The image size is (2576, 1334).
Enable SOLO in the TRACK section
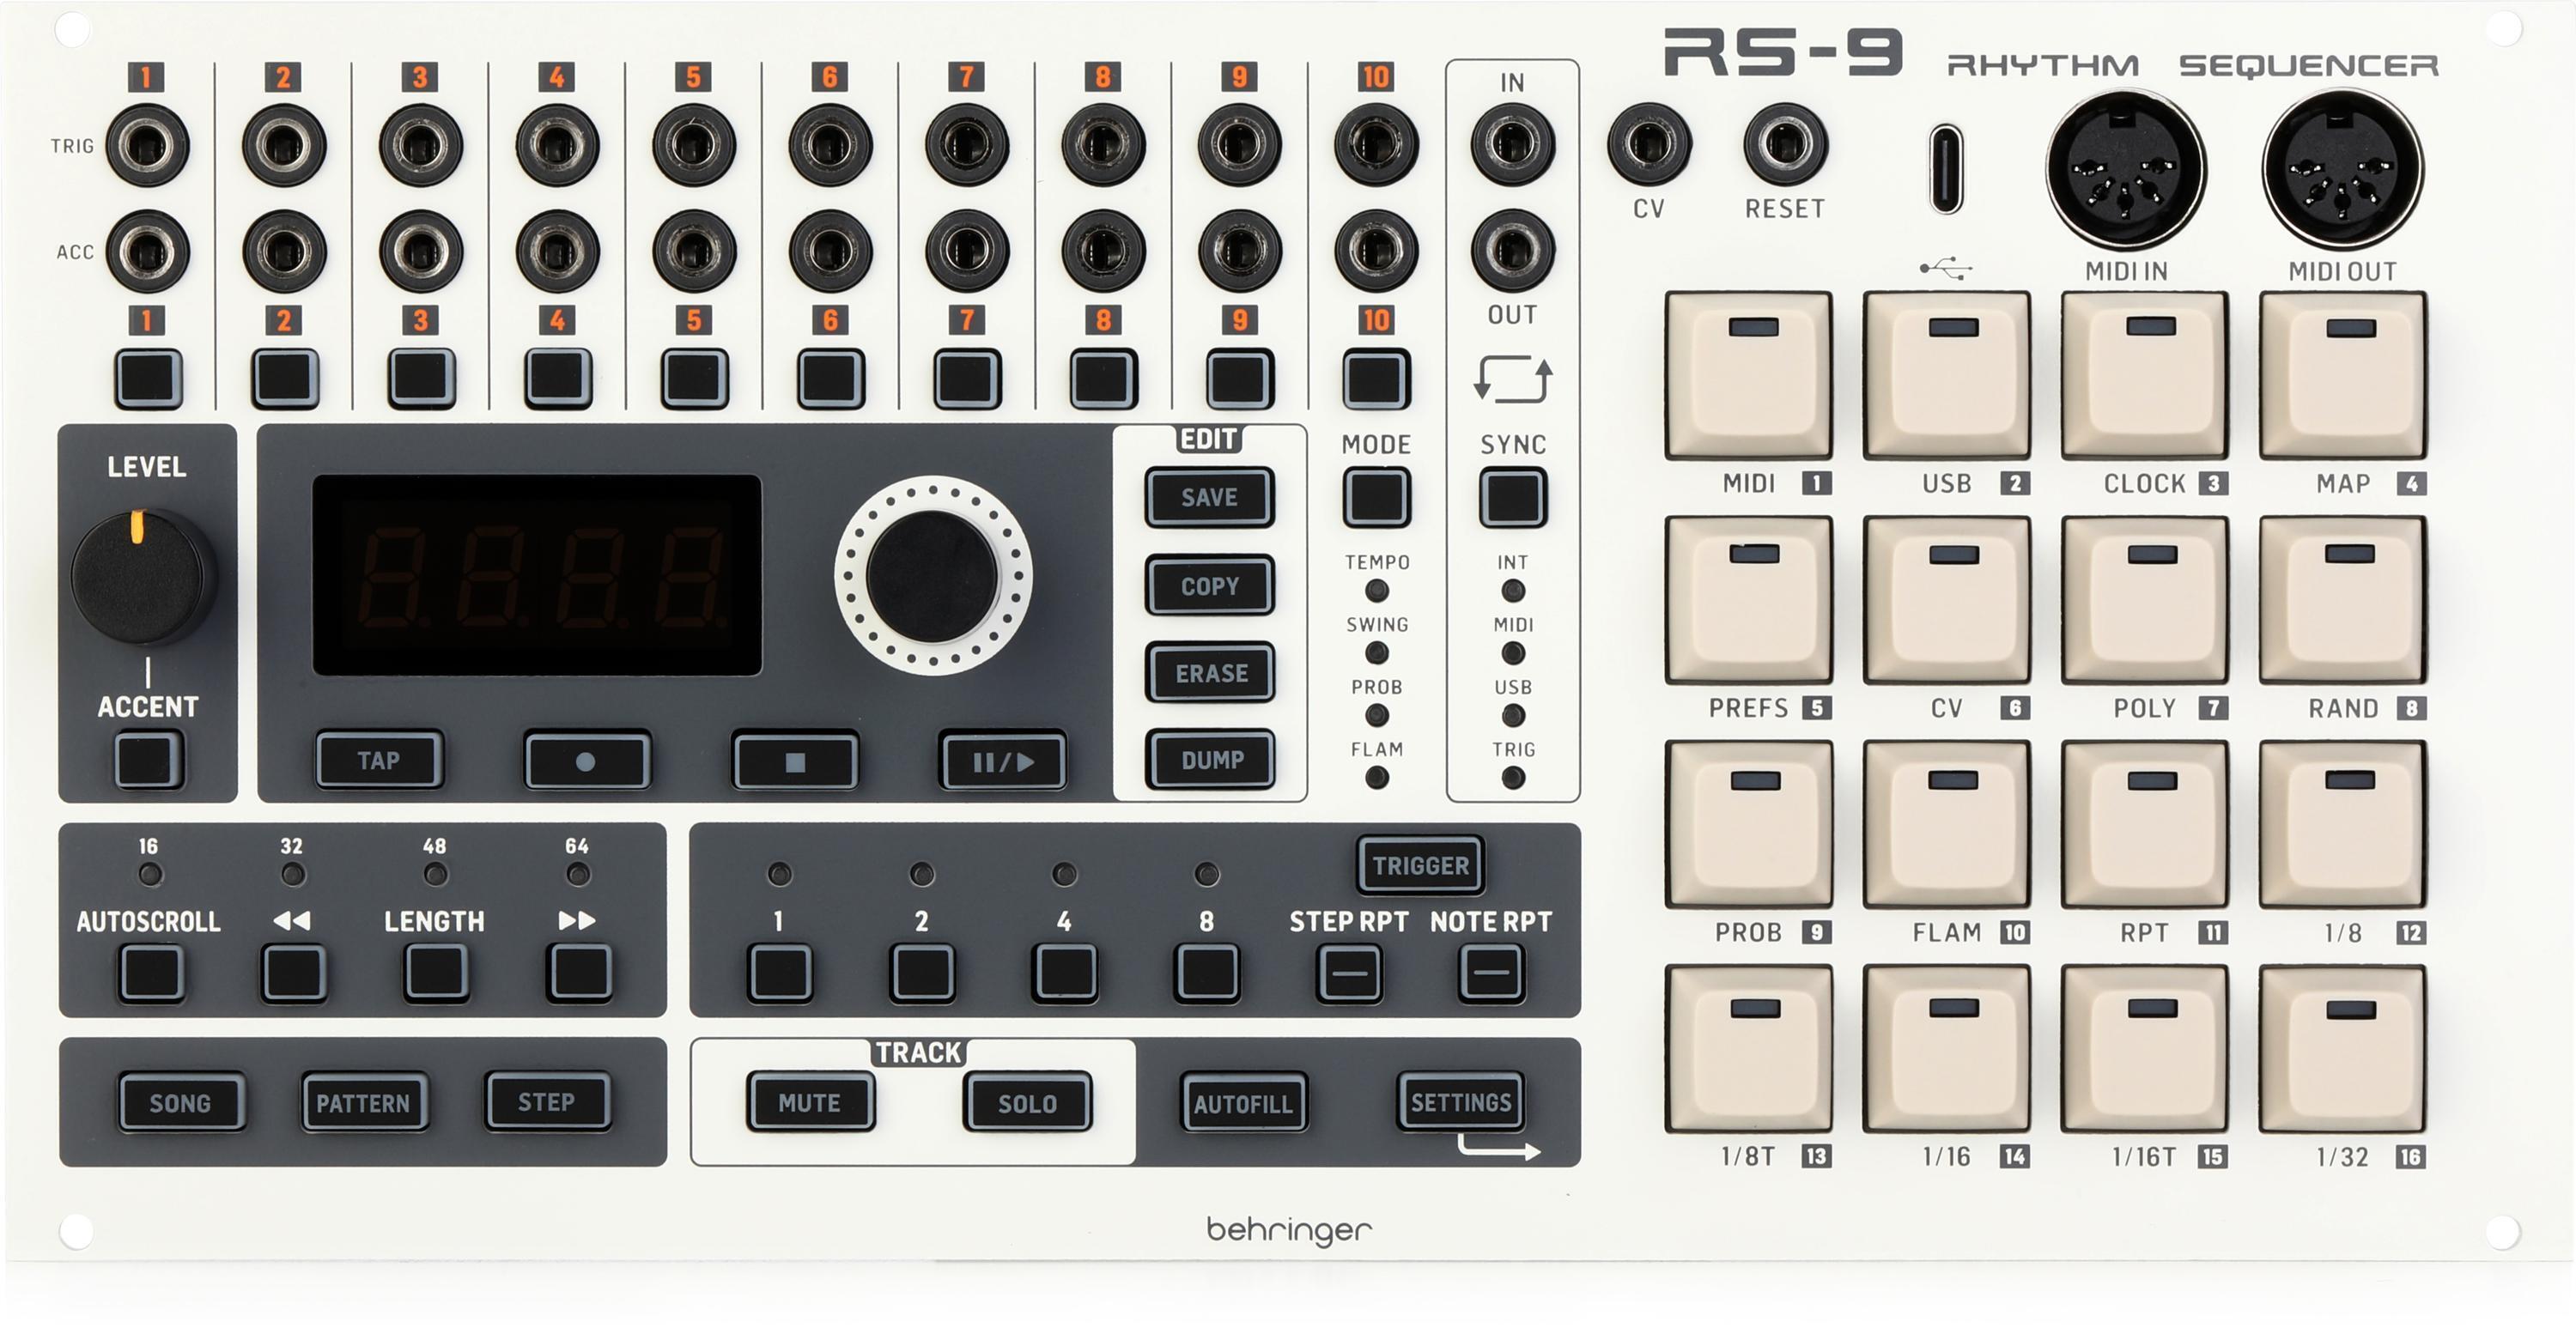(1026, 1102)
